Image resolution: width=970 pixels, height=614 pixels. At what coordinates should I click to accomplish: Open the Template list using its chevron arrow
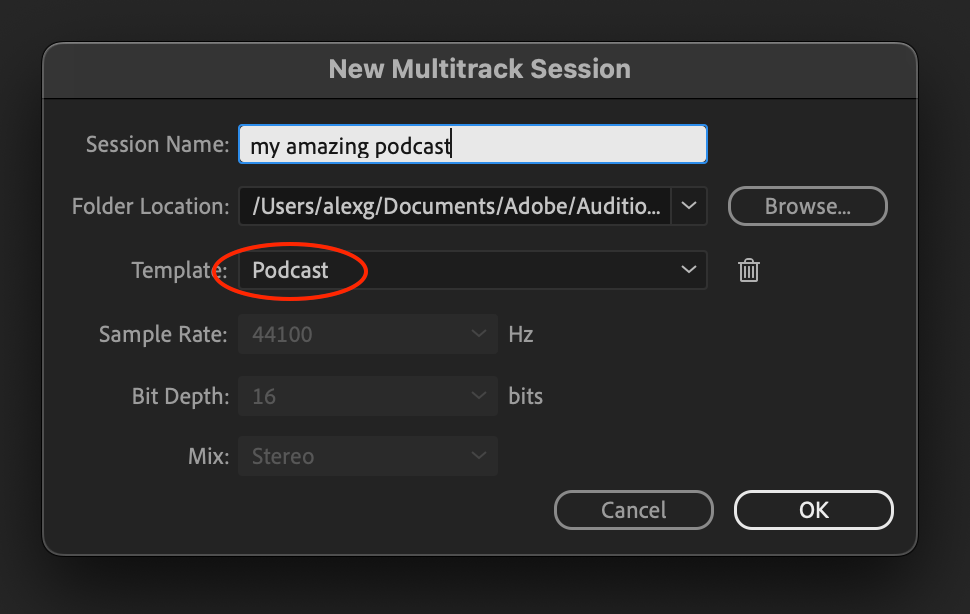[x=688, y=270]
